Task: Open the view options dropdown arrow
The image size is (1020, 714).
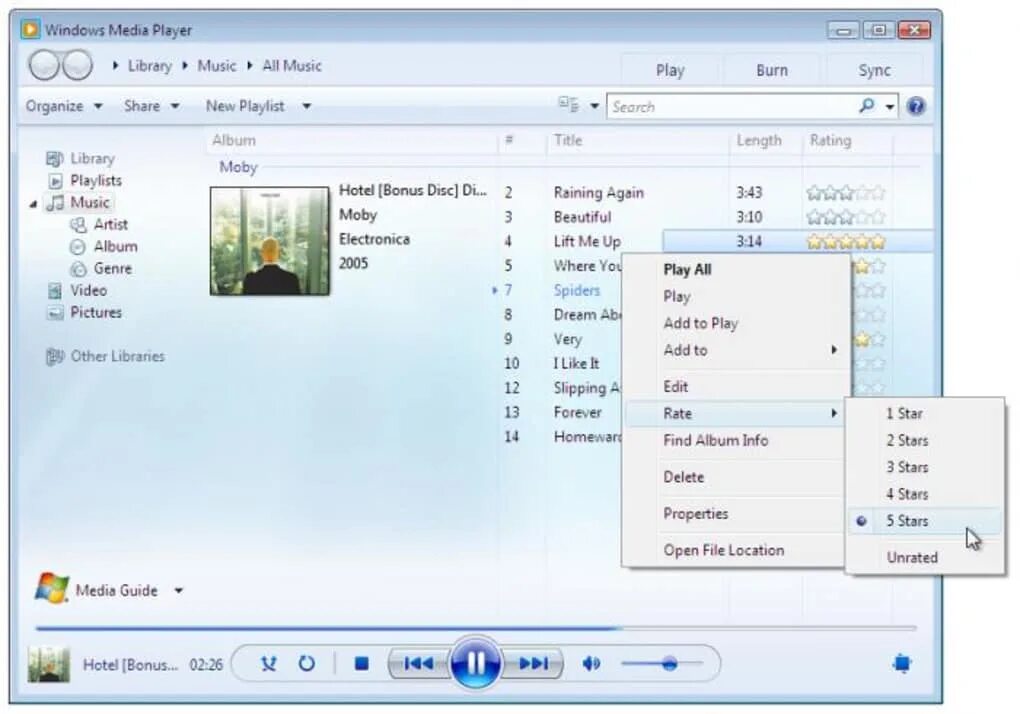Action: tap(594, 106)
